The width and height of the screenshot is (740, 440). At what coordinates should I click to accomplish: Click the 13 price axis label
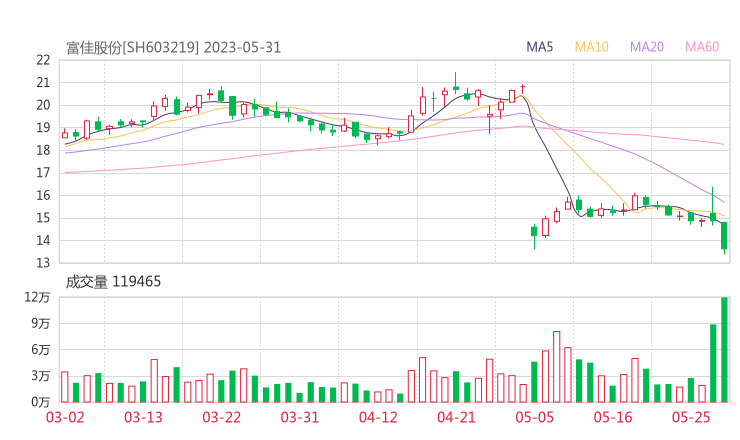(x=43, y=263)
